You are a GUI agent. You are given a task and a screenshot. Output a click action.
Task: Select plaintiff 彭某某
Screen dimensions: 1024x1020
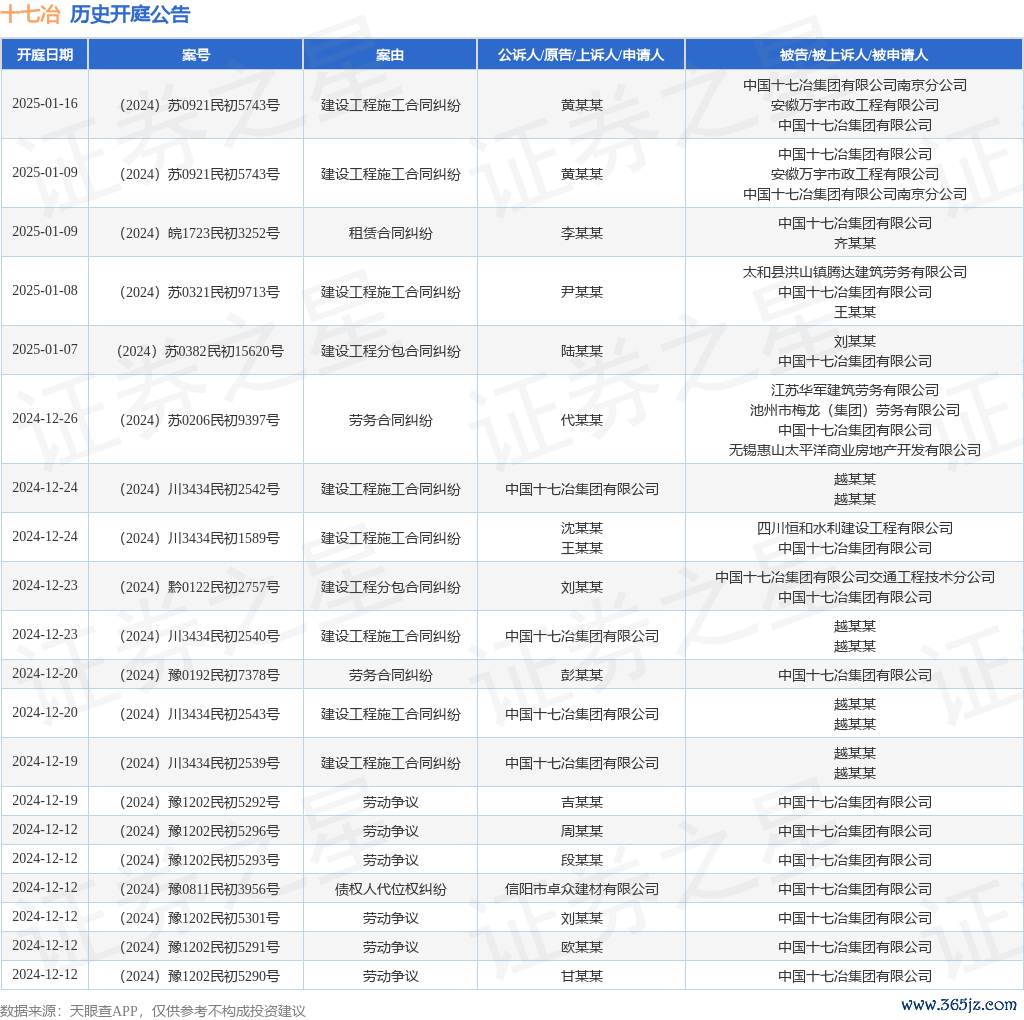(x=581, y=675)
